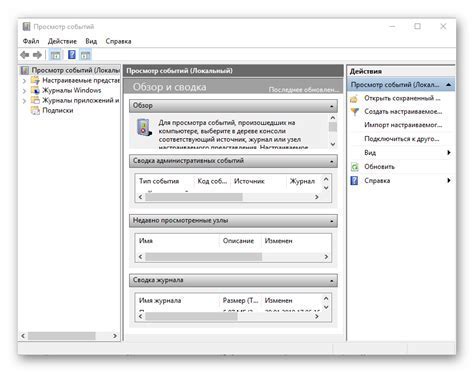Image resolution: width=474 pixels, height=373 pixels.
Task: Click the Подписки icon in the tree
Action: click(x=35, y=110)
